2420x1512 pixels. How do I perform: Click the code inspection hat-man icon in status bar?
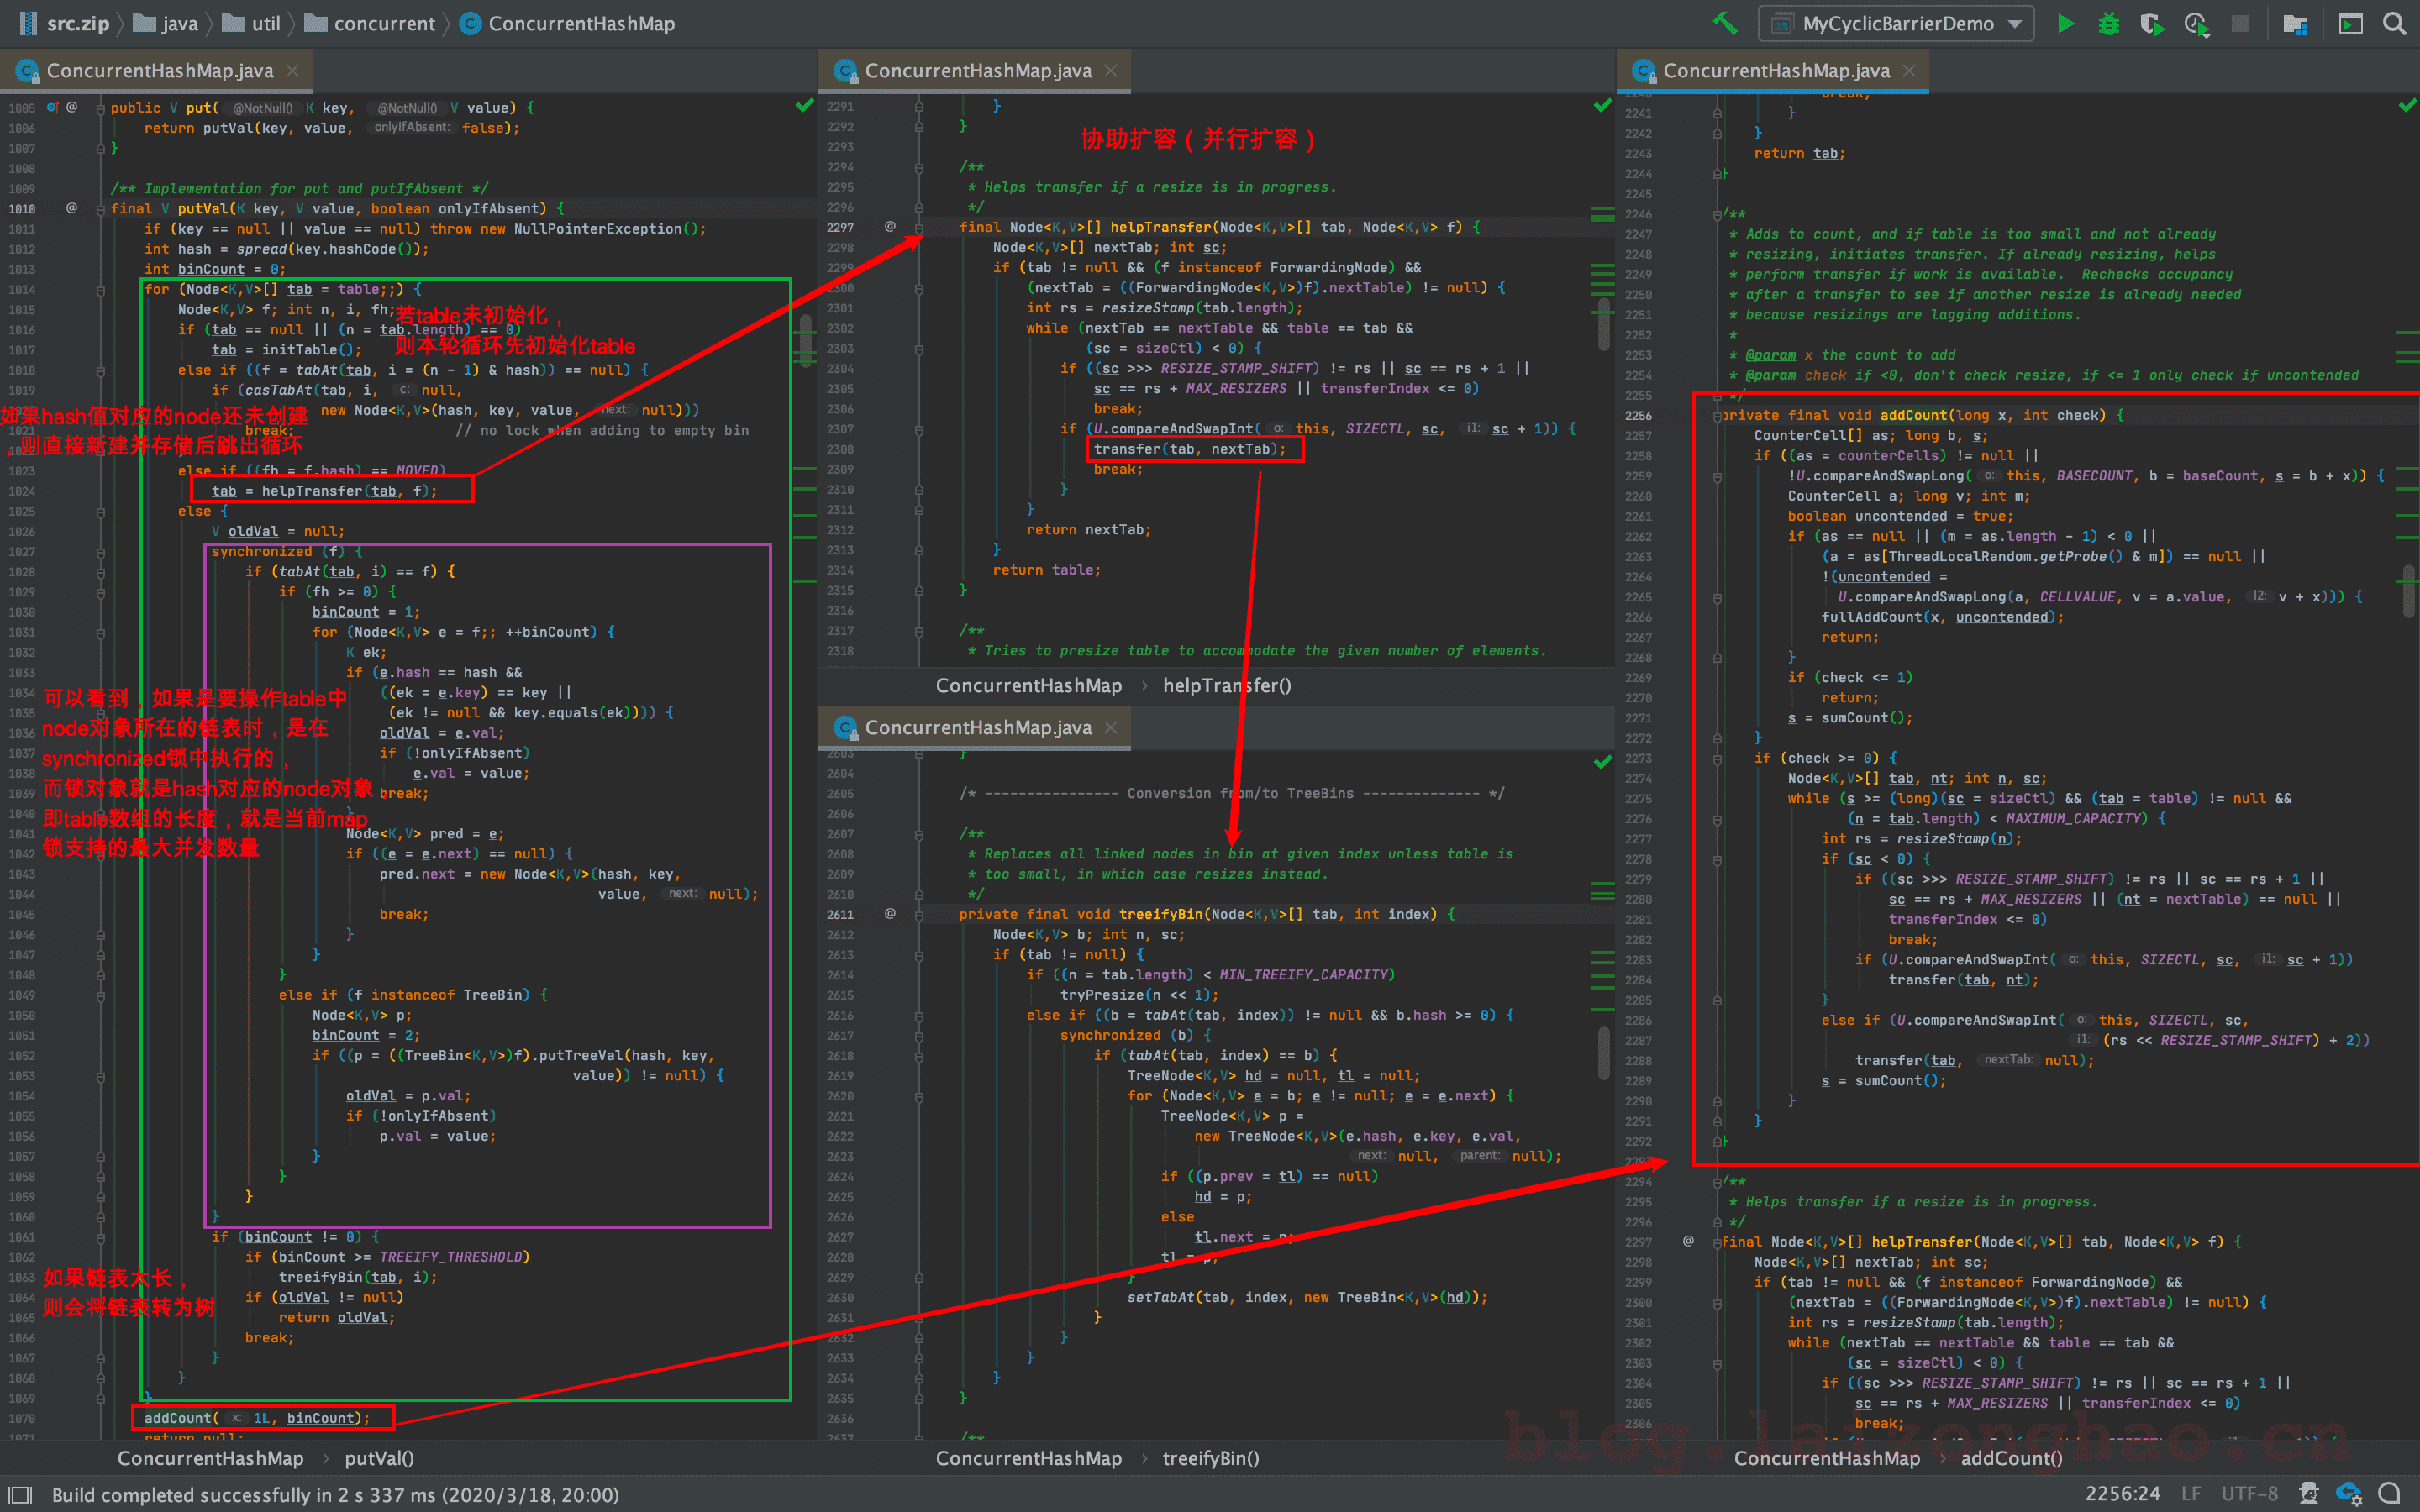click(2309, 1493)
